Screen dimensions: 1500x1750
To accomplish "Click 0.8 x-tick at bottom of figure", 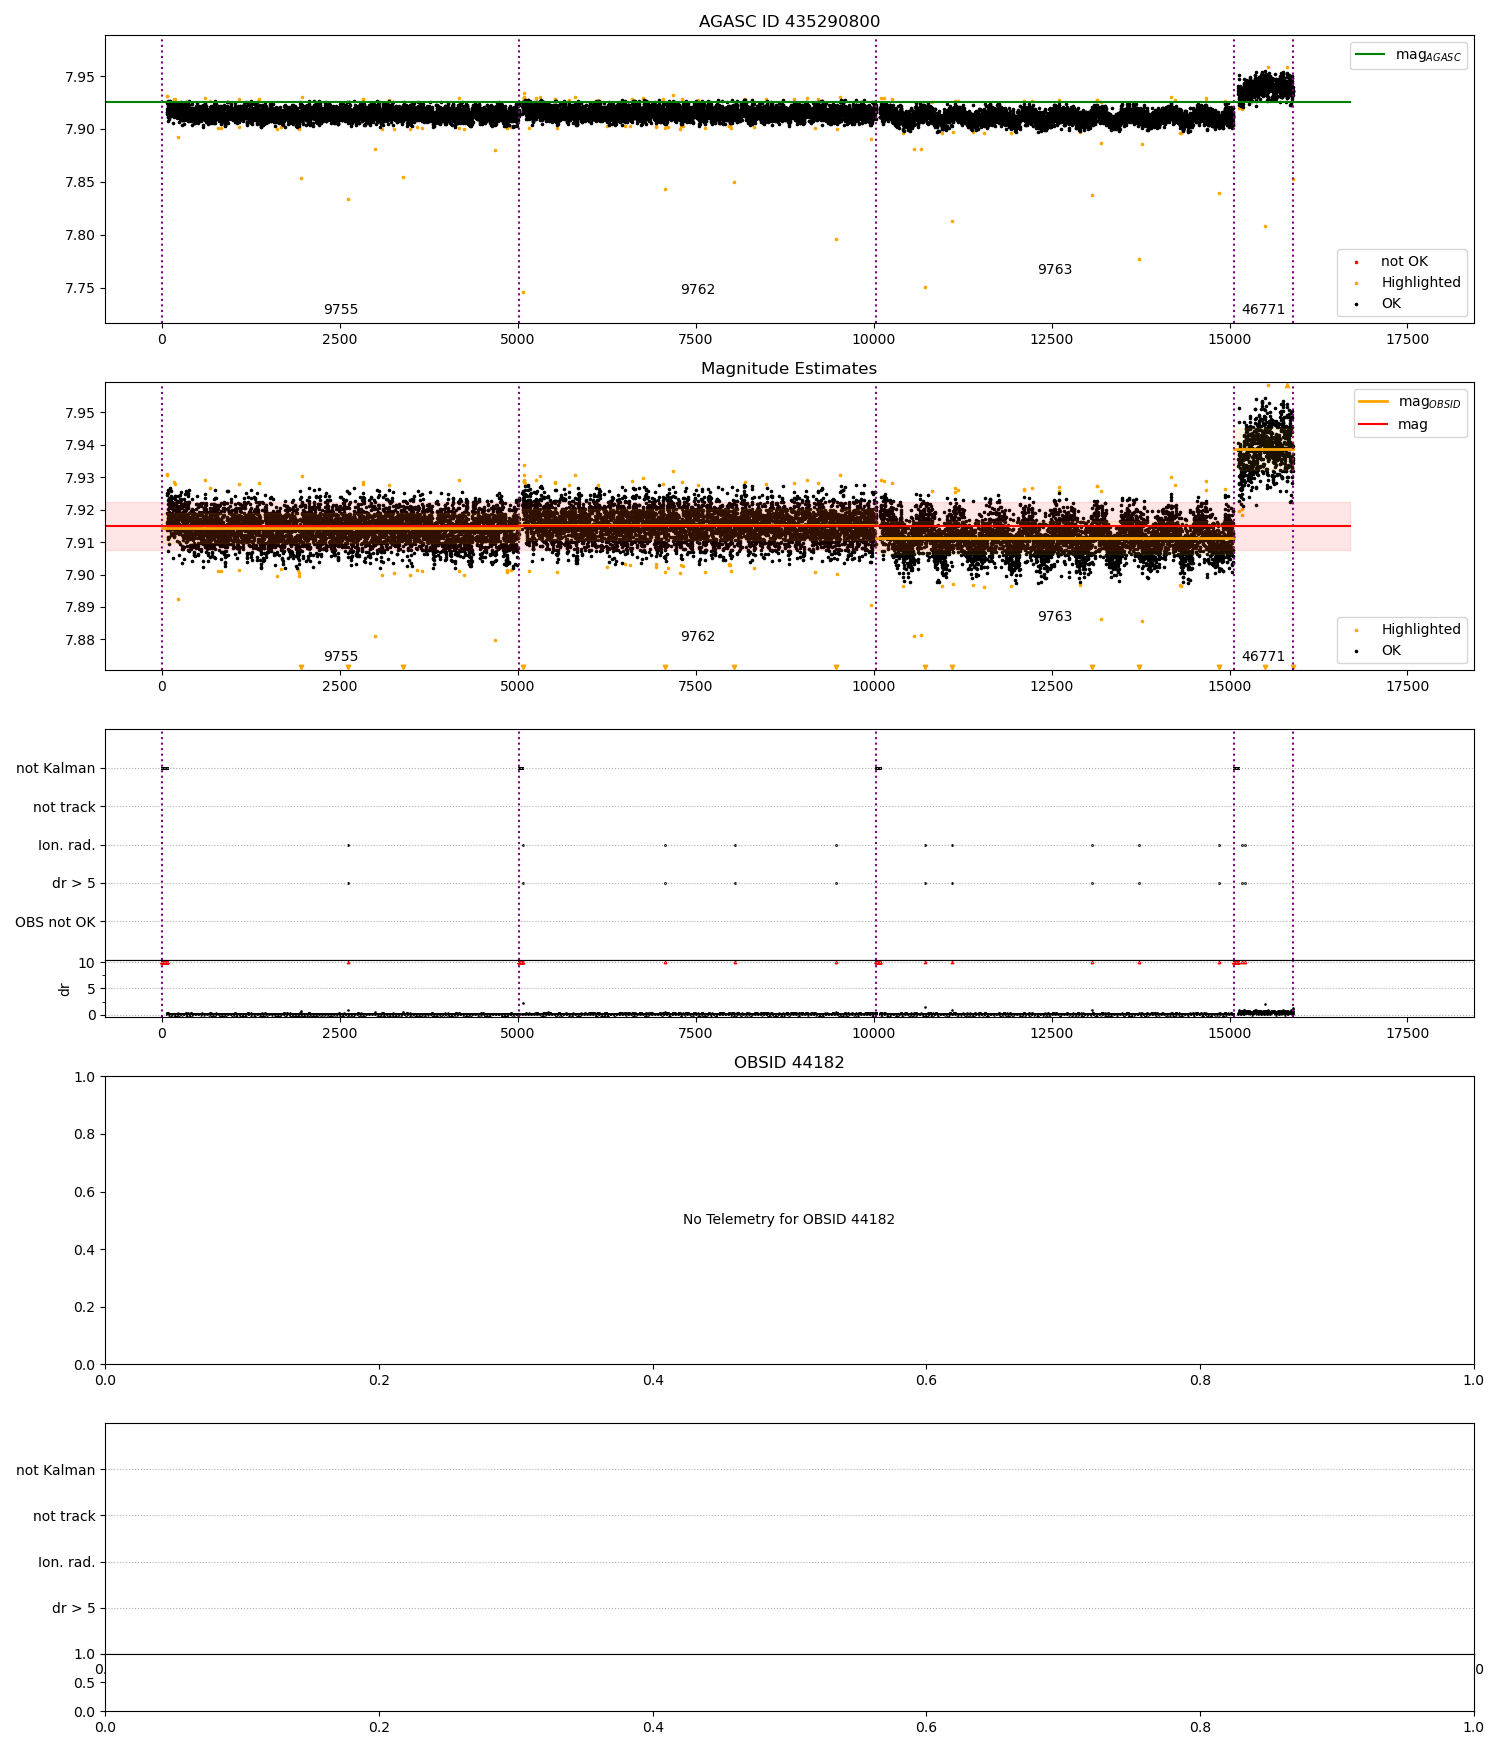I will [x=1200, y=1727].
